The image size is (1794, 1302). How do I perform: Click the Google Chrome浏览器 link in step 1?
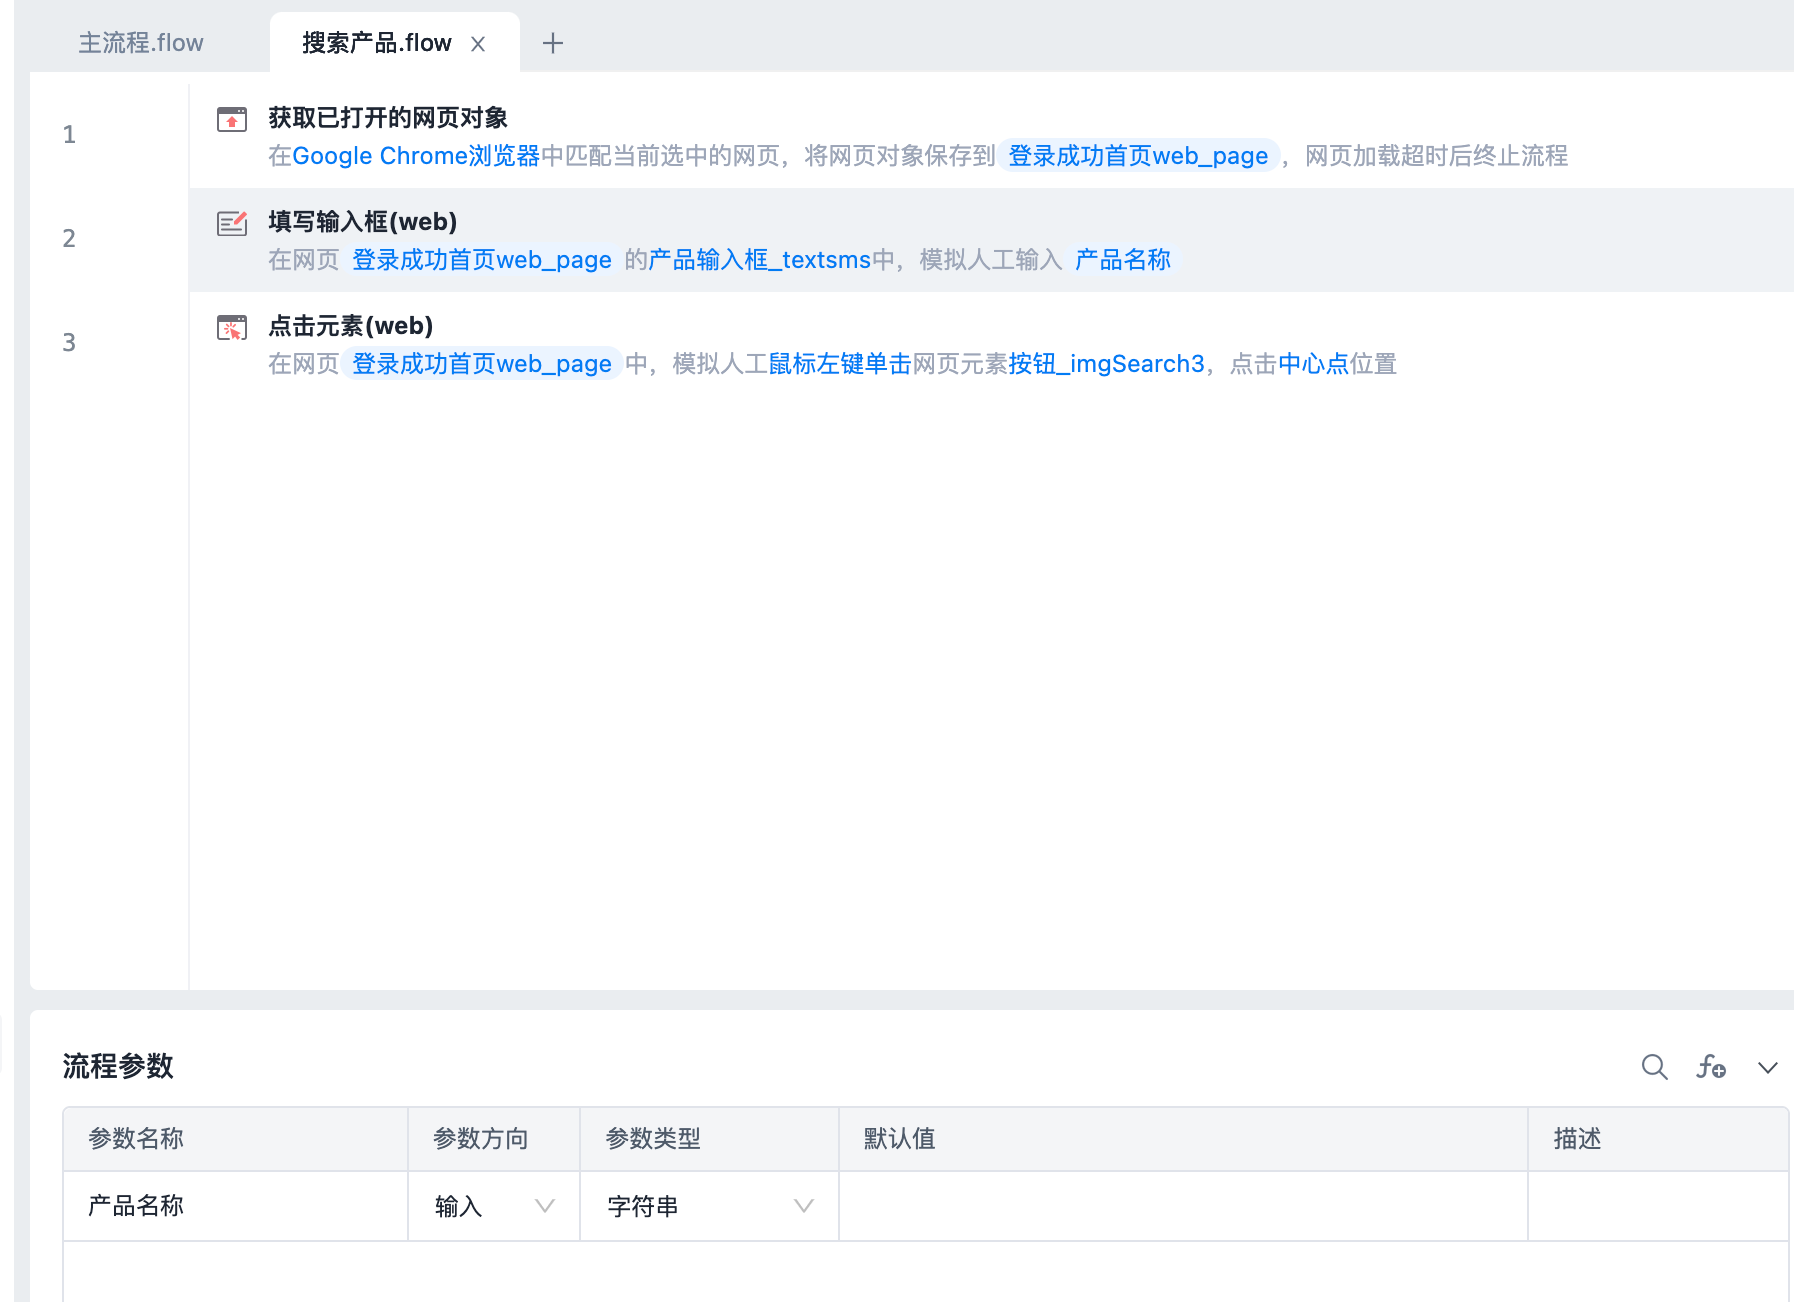pos(415,156)
